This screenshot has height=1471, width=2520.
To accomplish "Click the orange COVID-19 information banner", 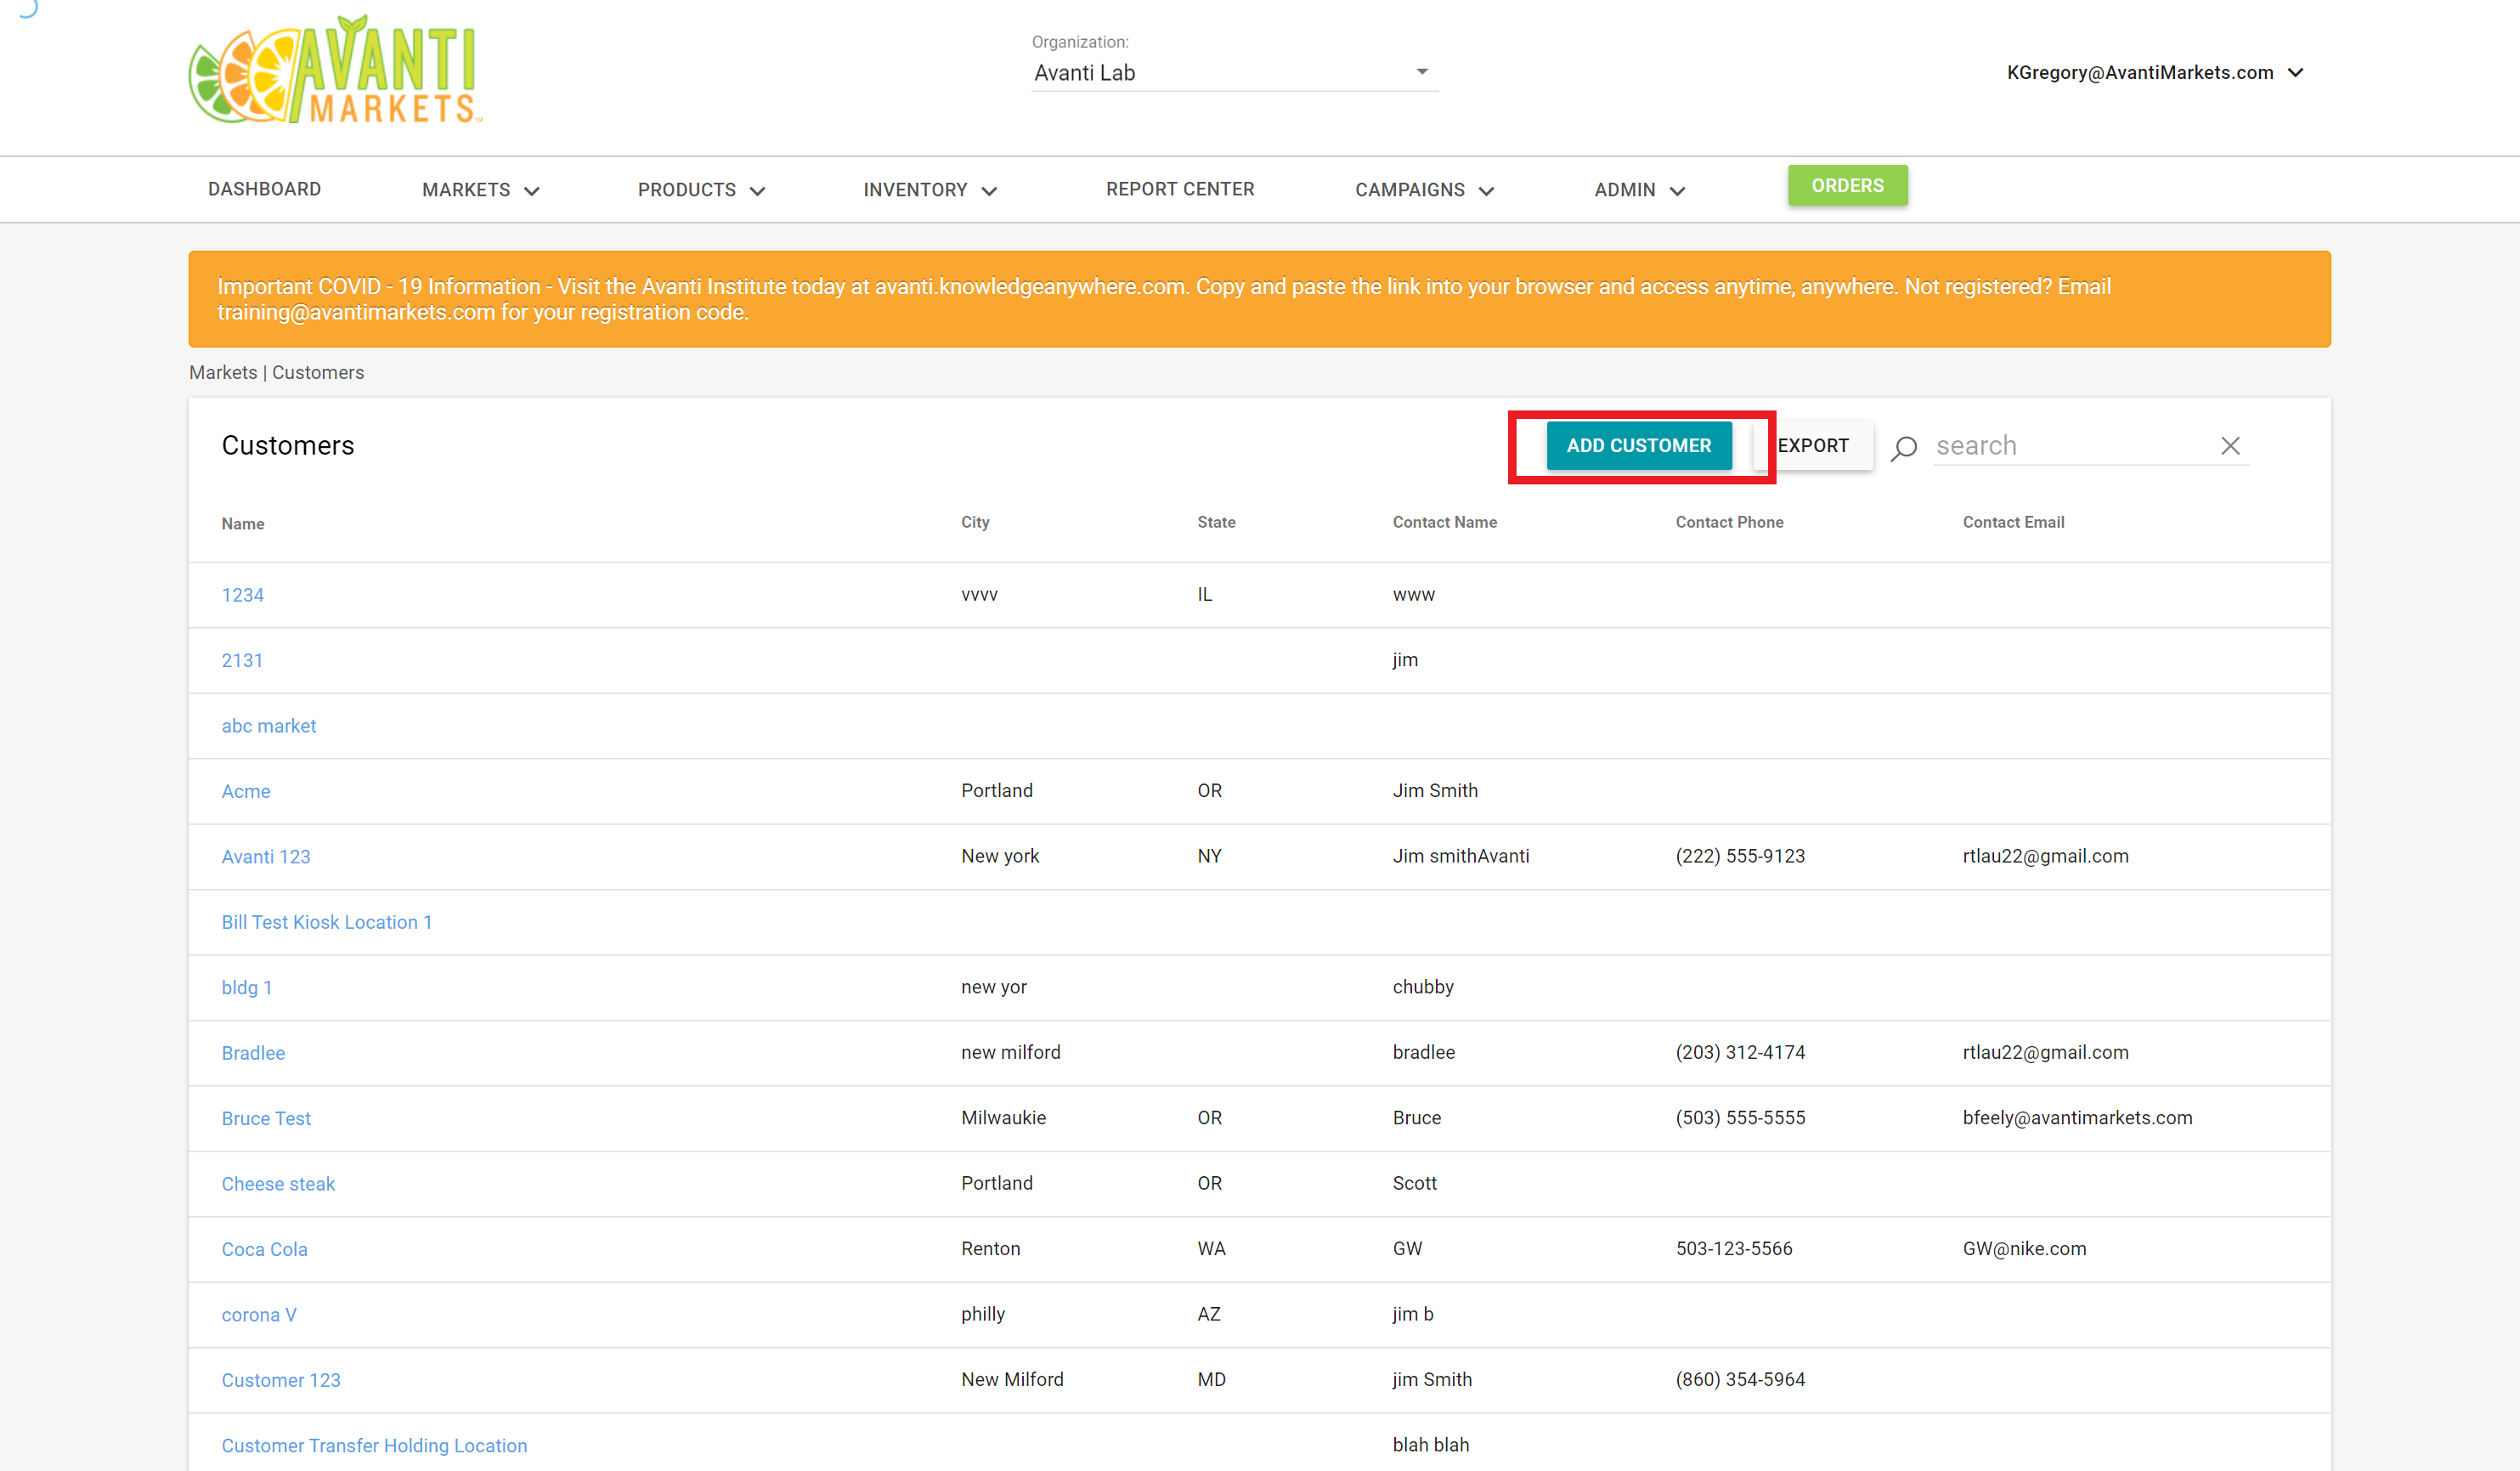I will [x=1259, y=299].
